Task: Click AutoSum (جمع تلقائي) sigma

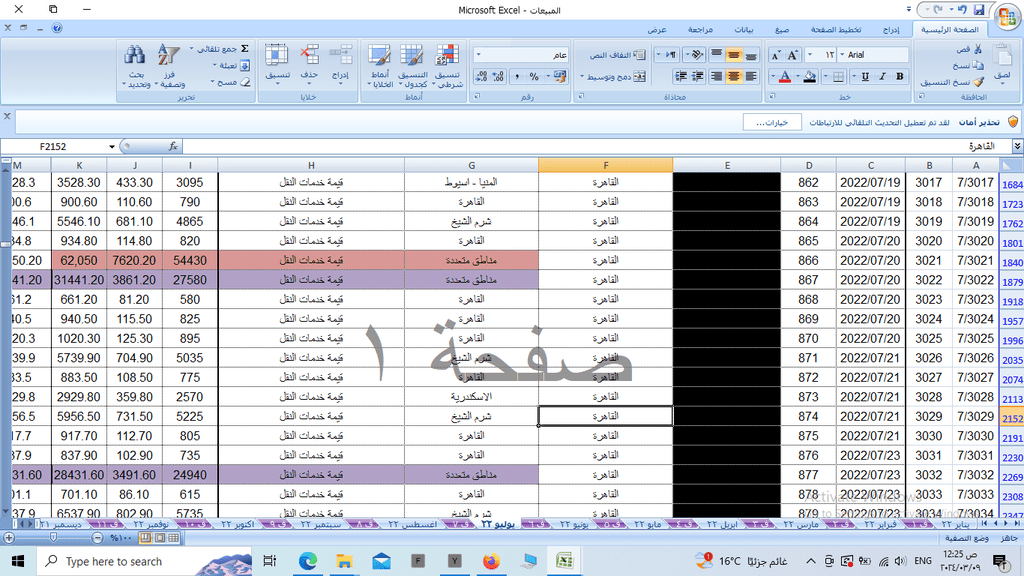Action: (x=245, y=48)
